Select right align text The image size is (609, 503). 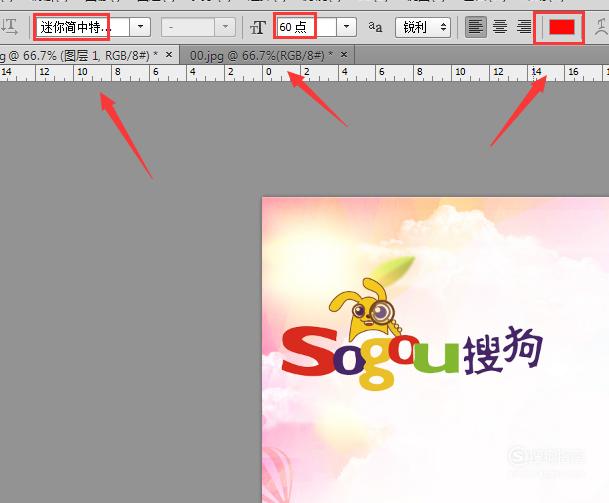524,27
